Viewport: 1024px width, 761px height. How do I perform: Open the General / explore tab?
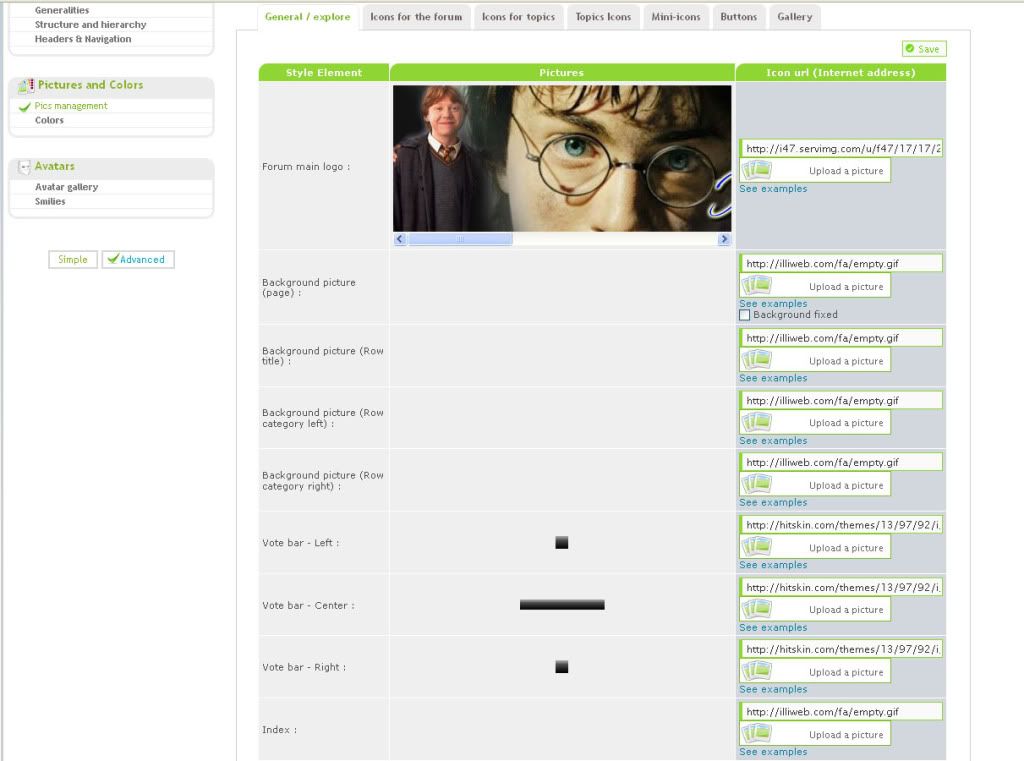(308, 17)
